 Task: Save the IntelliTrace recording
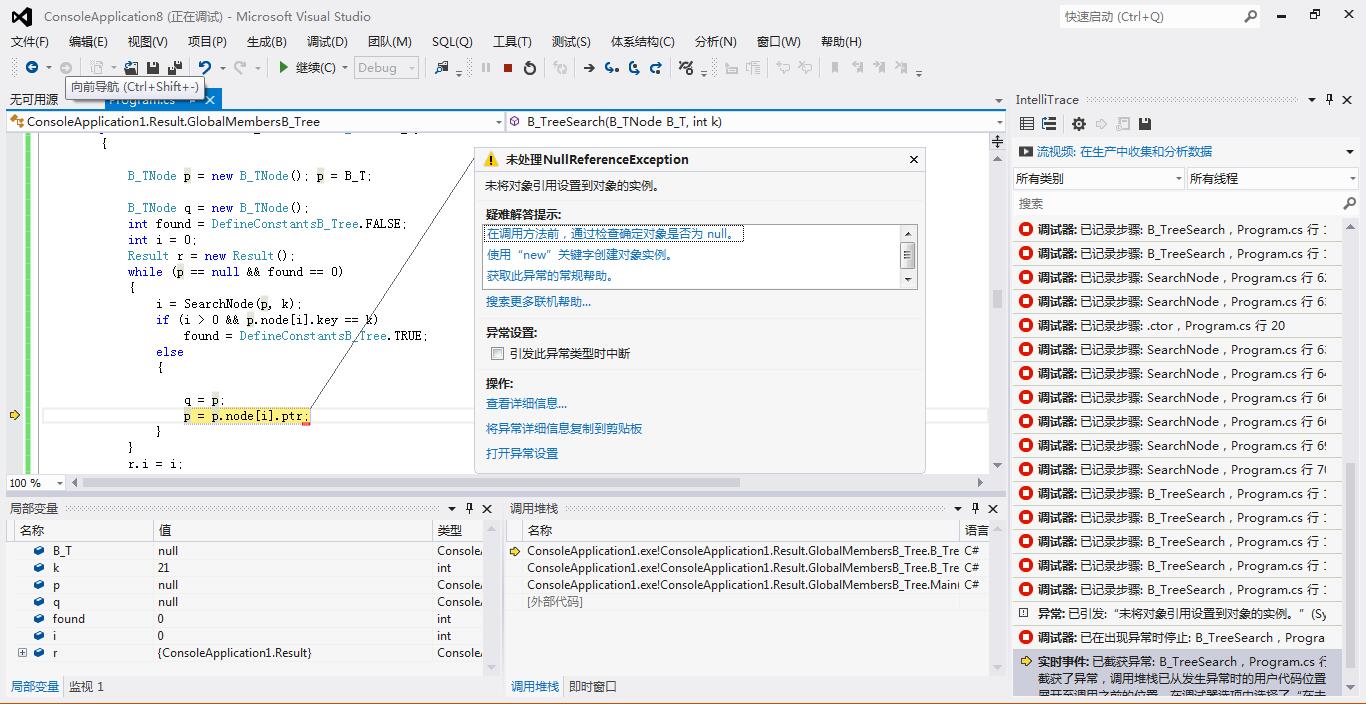(x=1145, y=124)
